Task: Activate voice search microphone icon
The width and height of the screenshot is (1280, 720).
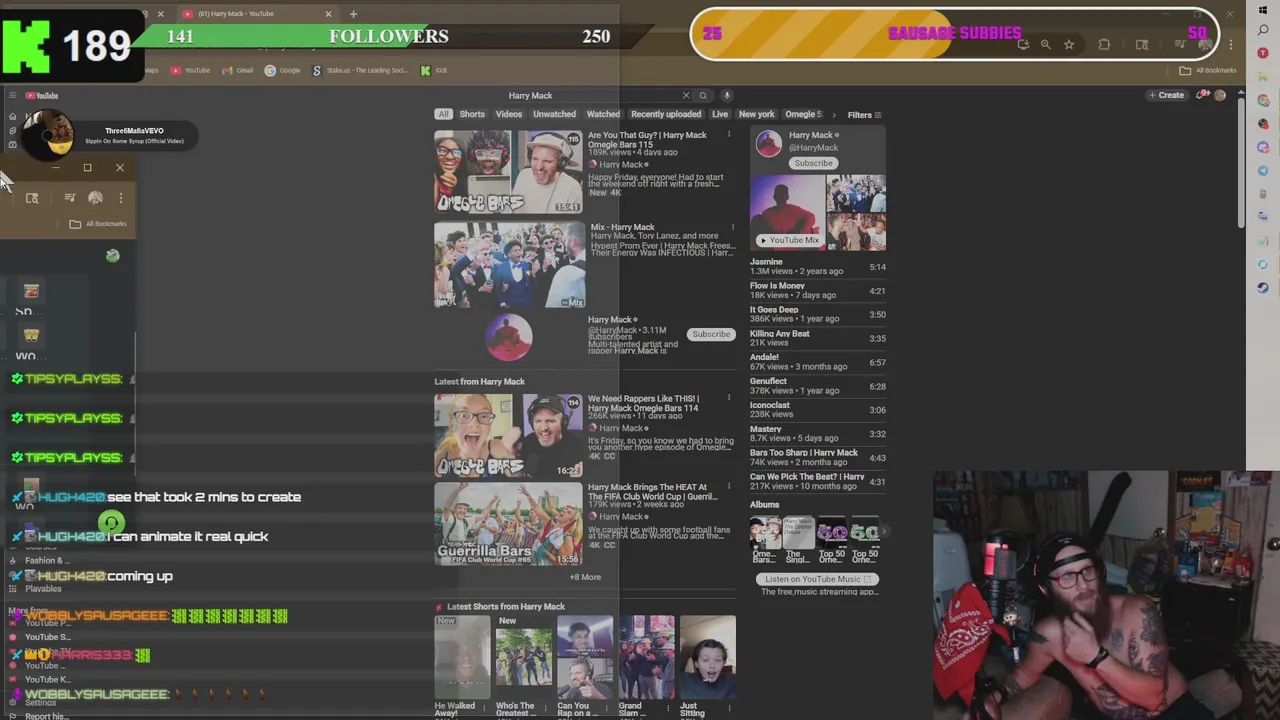Action: click(x=727, y=96)
